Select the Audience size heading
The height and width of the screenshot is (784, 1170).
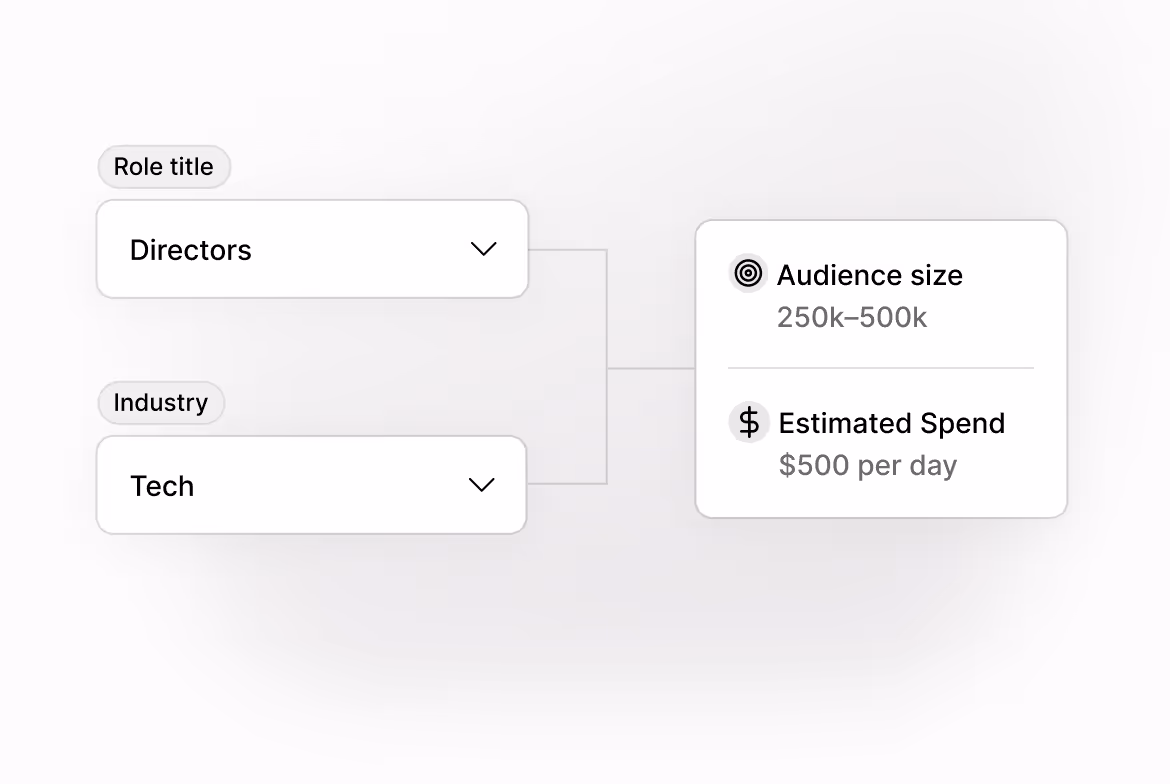869,275
